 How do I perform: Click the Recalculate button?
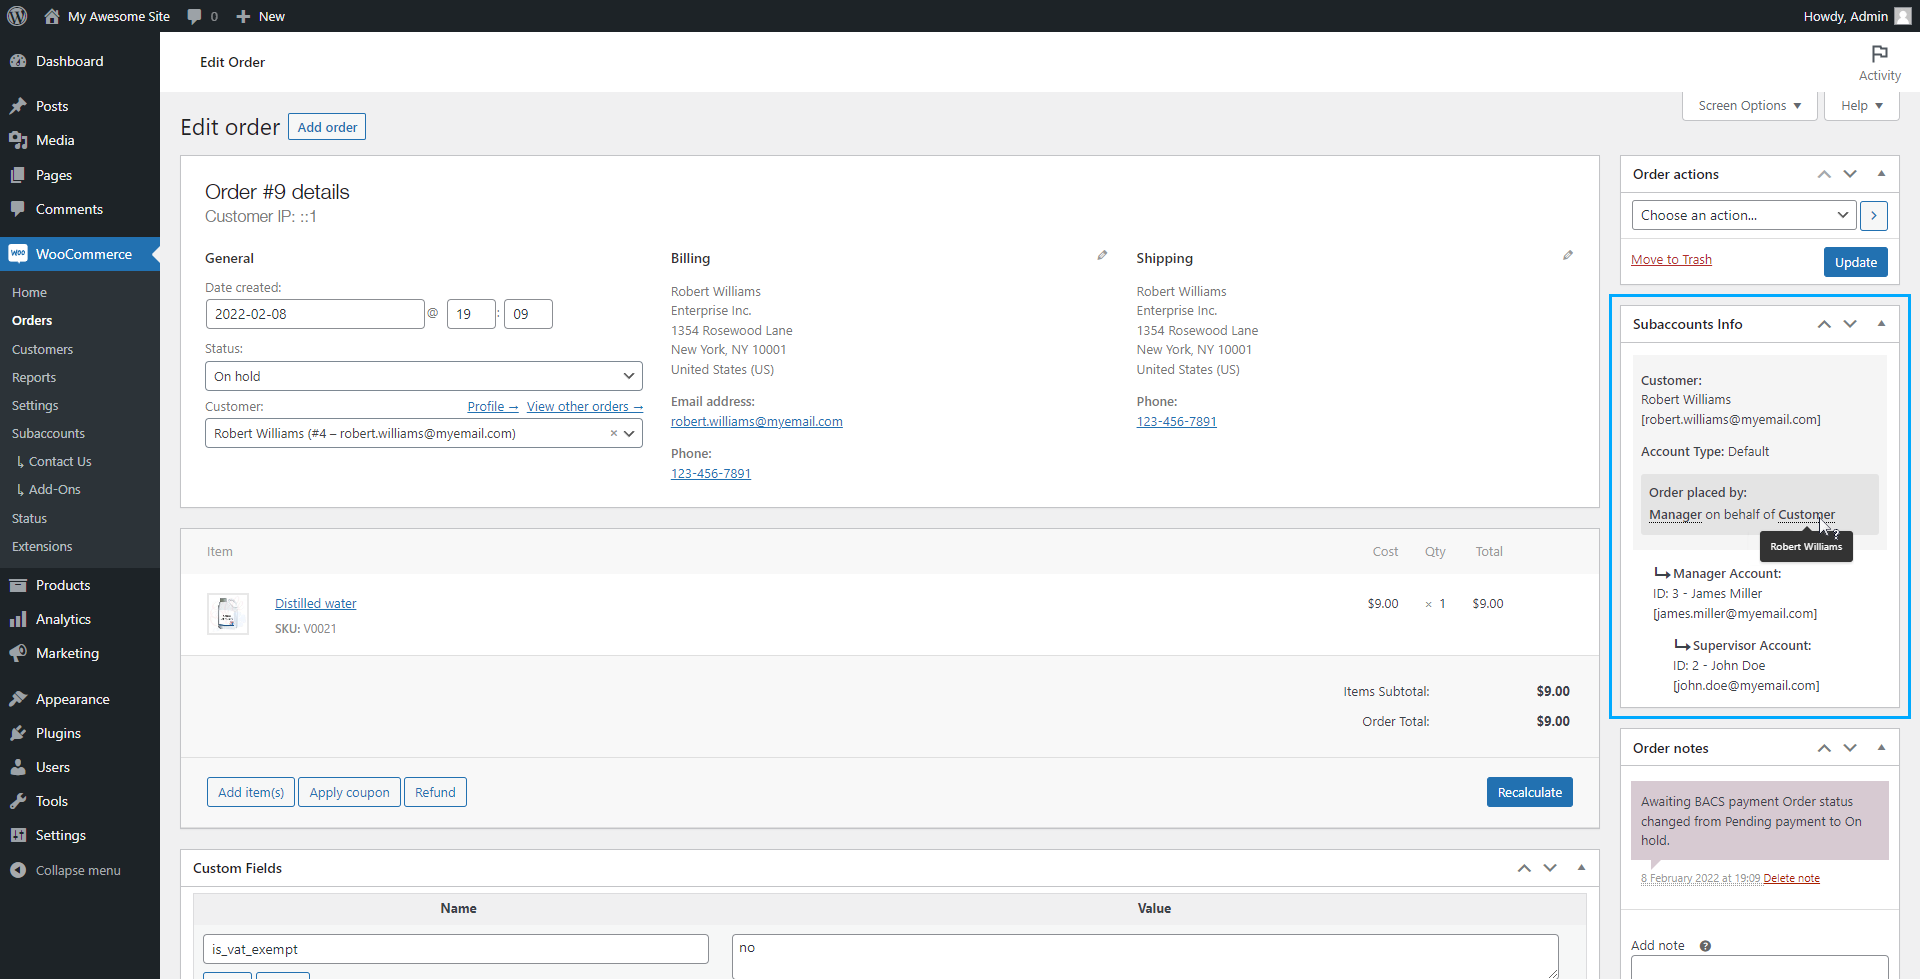click(1530, 792)
